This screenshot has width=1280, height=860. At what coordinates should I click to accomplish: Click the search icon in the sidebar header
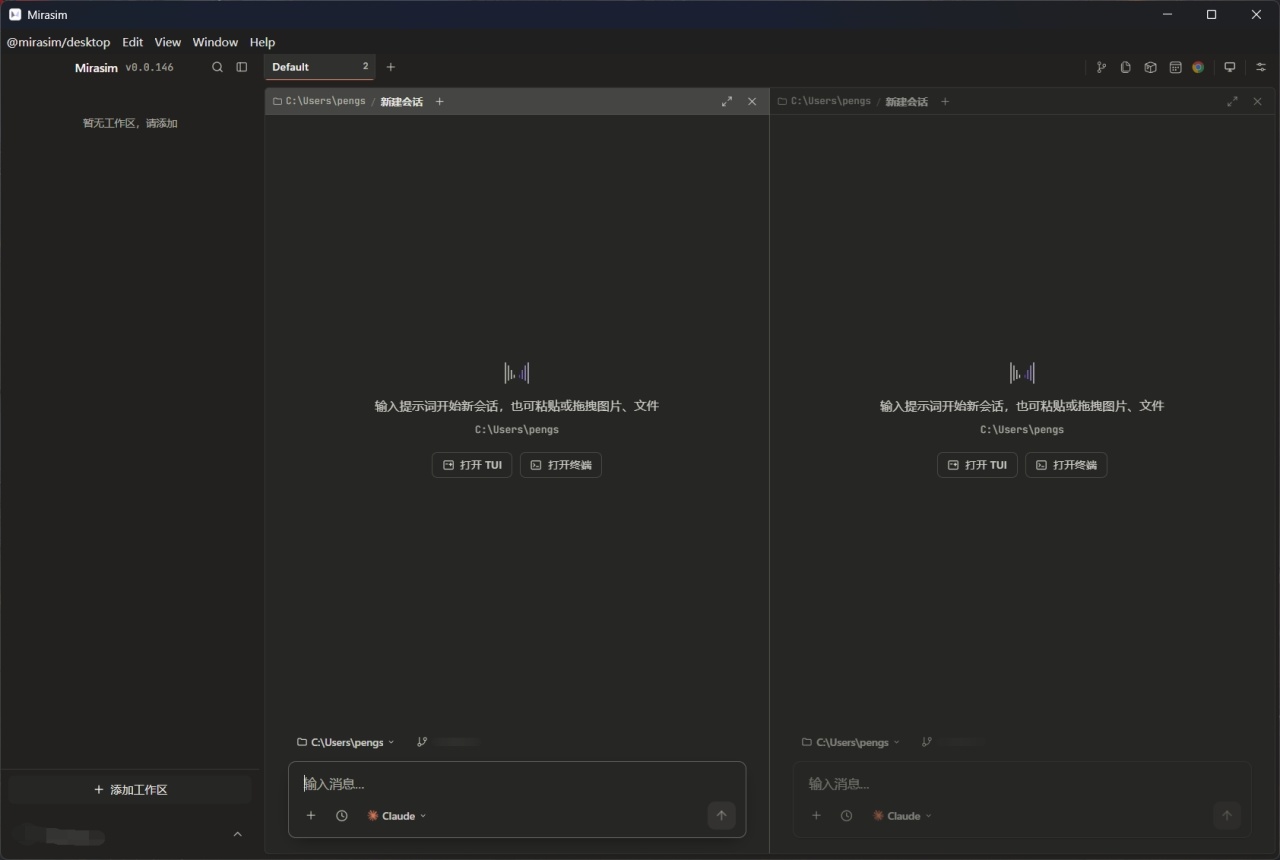[217, 67]
